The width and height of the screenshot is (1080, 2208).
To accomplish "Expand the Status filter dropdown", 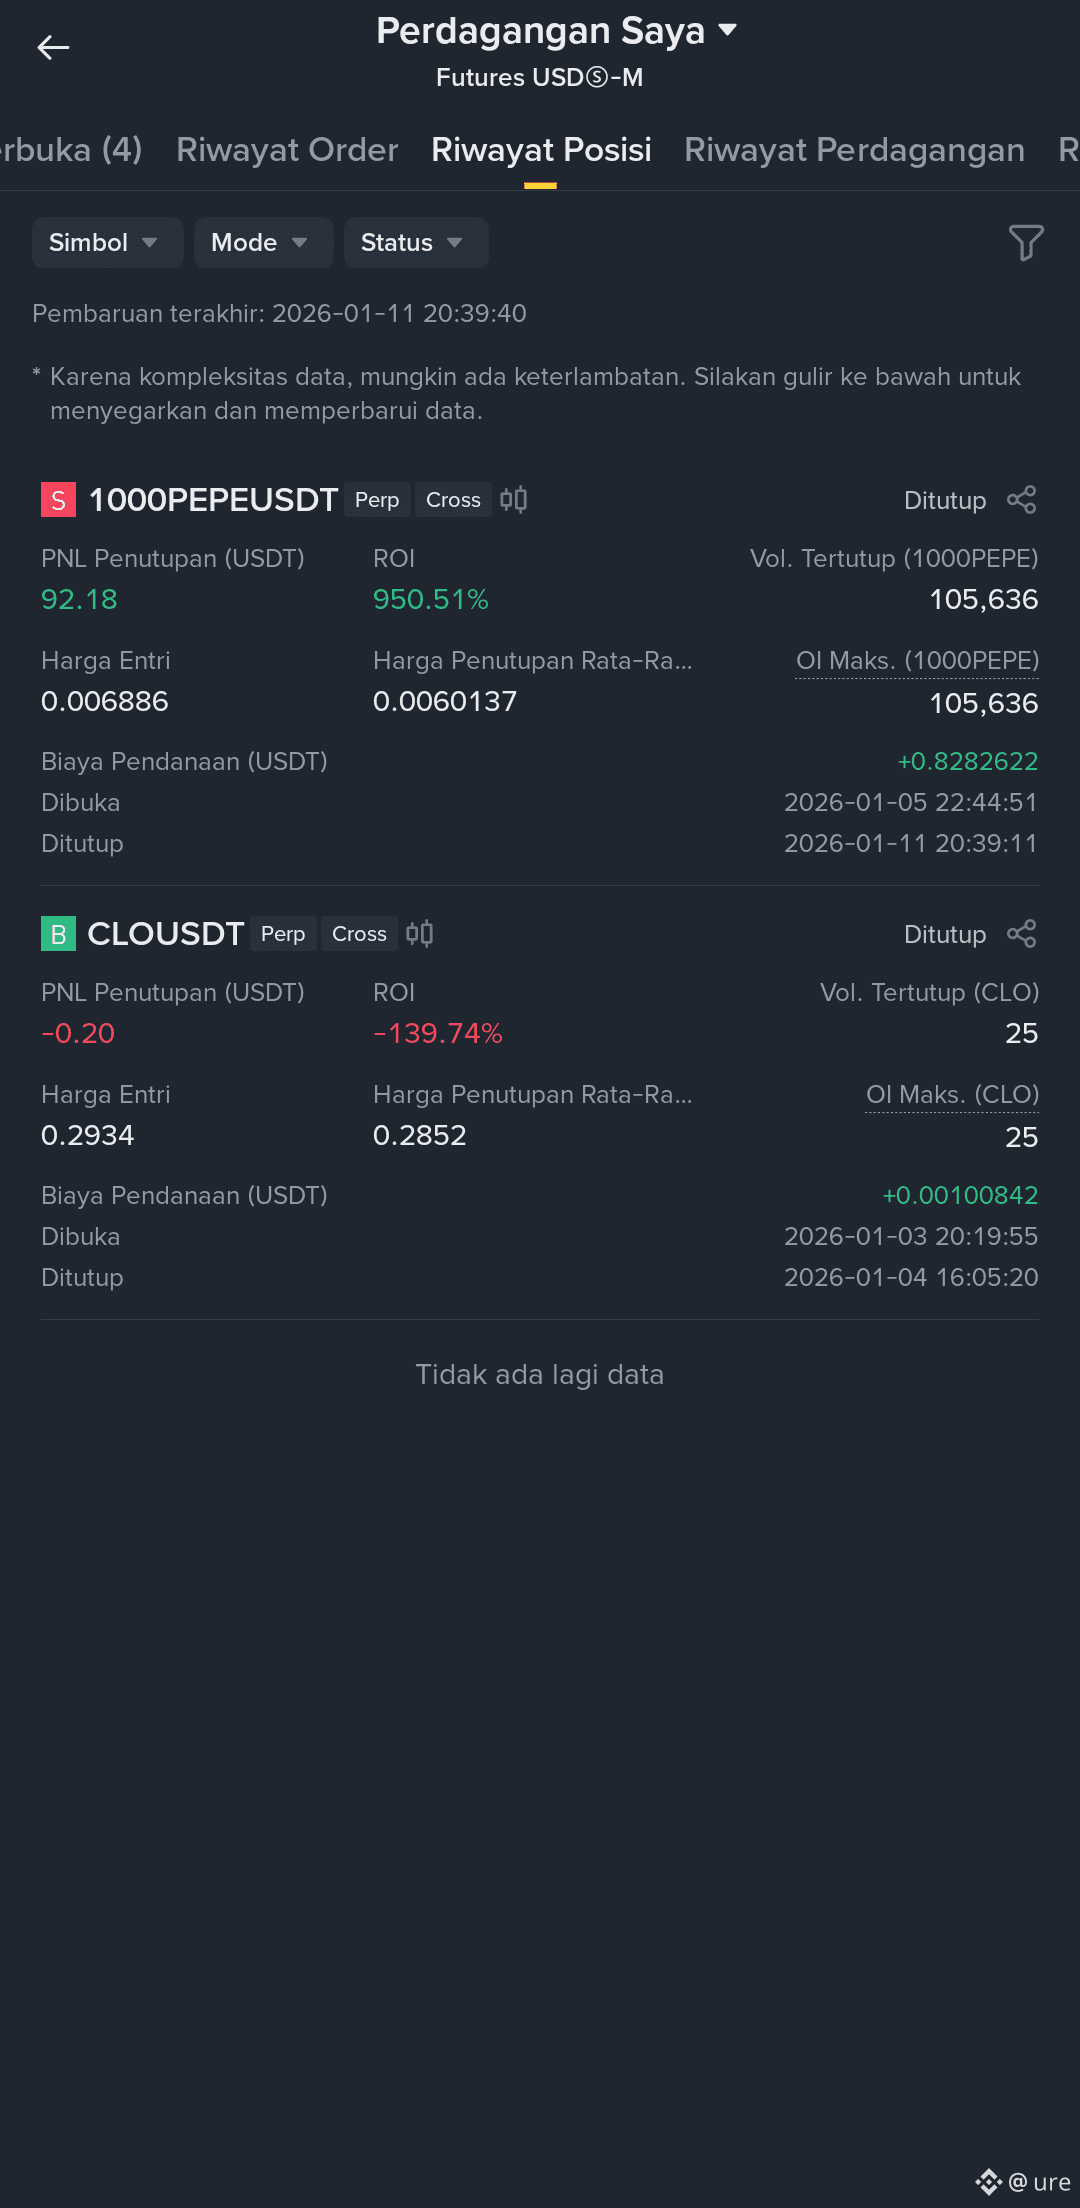I will point(416,242).
